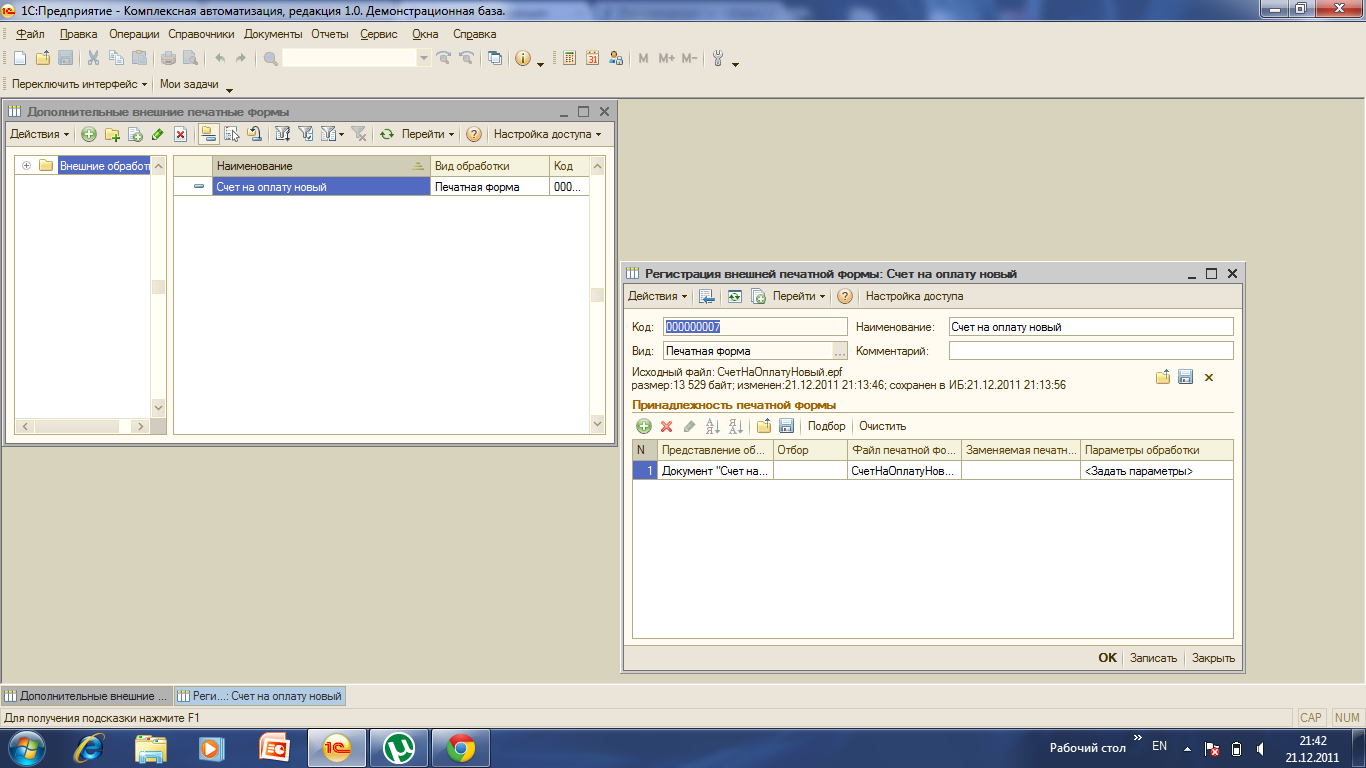Select the Счет на оплату новый list row
This screenshot has width=1366, height=768.
(x=380, y=187)
